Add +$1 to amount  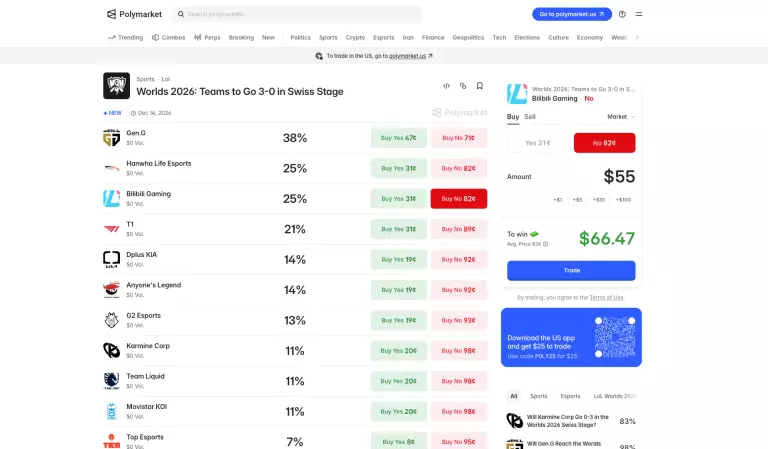(557, 200)
